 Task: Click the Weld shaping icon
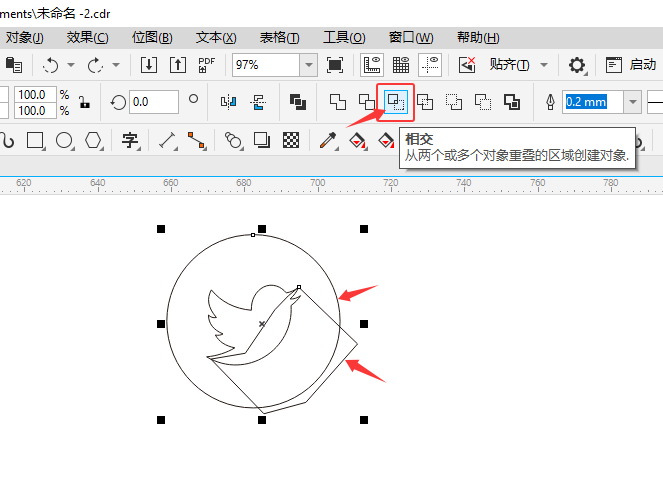click(x=338, y=102)
